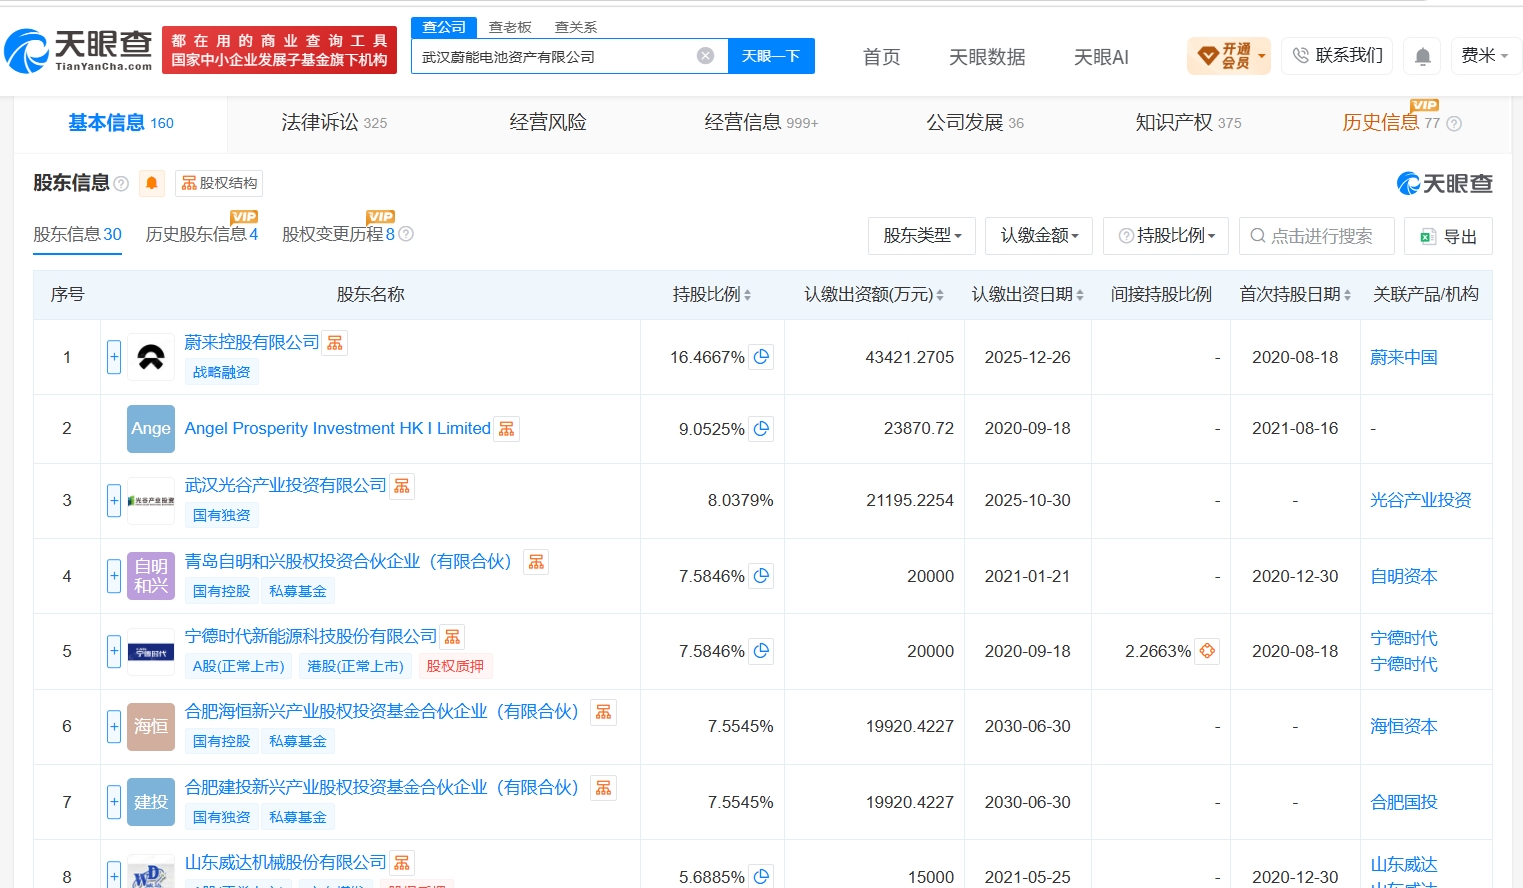Expand row 1 蔚来控股有限公司 with plus
This screenshot has height=888, width=1523.
point(114,357)
